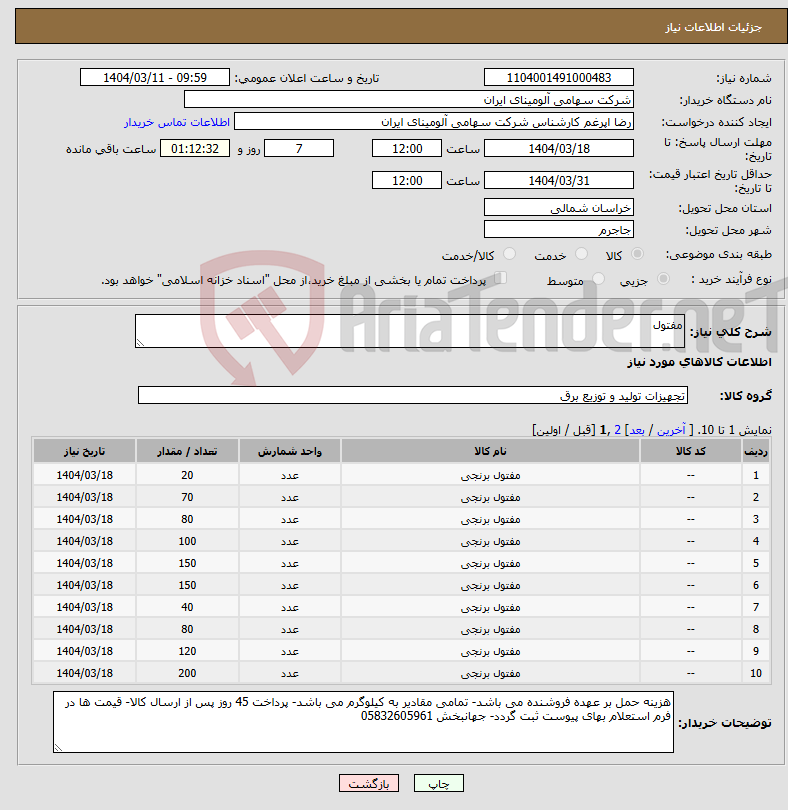Click the unit عدد in row 3
Image resolution: width=788 pixels, height=810 pixels.
point(289,519)
